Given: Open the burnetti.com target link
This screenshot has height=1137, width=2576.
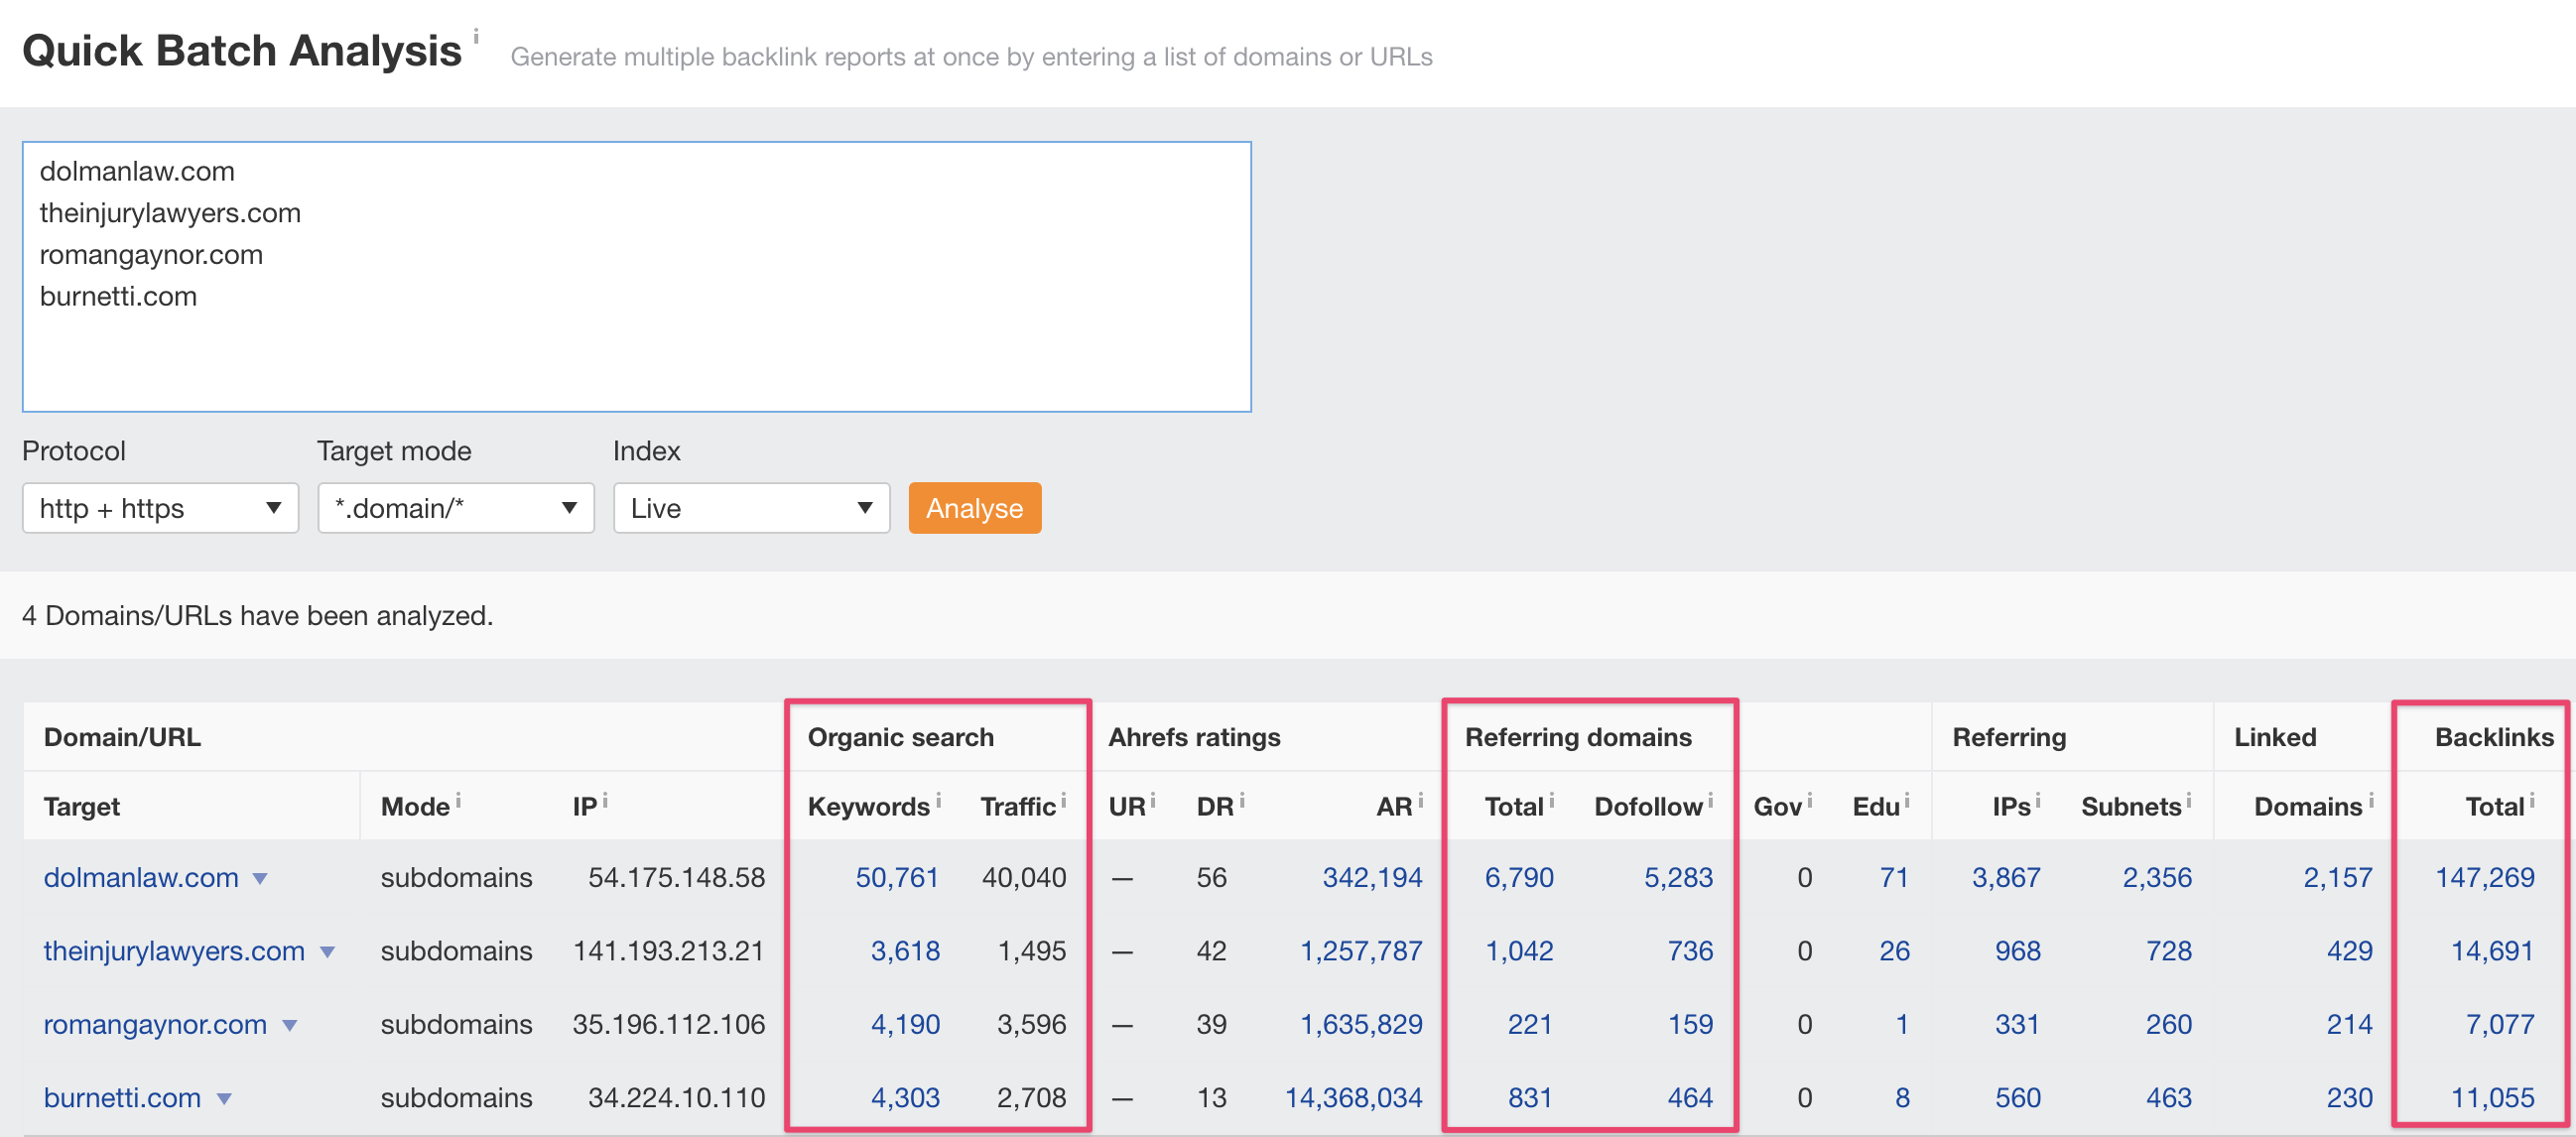Looking at the screenshot, I should 122,1097.
